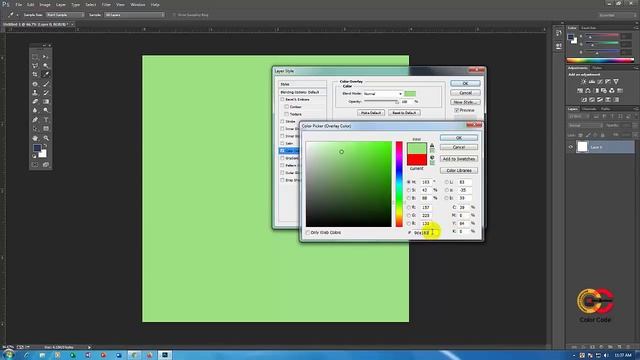
Task: Click OK in the Color Picker
Action: point(459,138)
